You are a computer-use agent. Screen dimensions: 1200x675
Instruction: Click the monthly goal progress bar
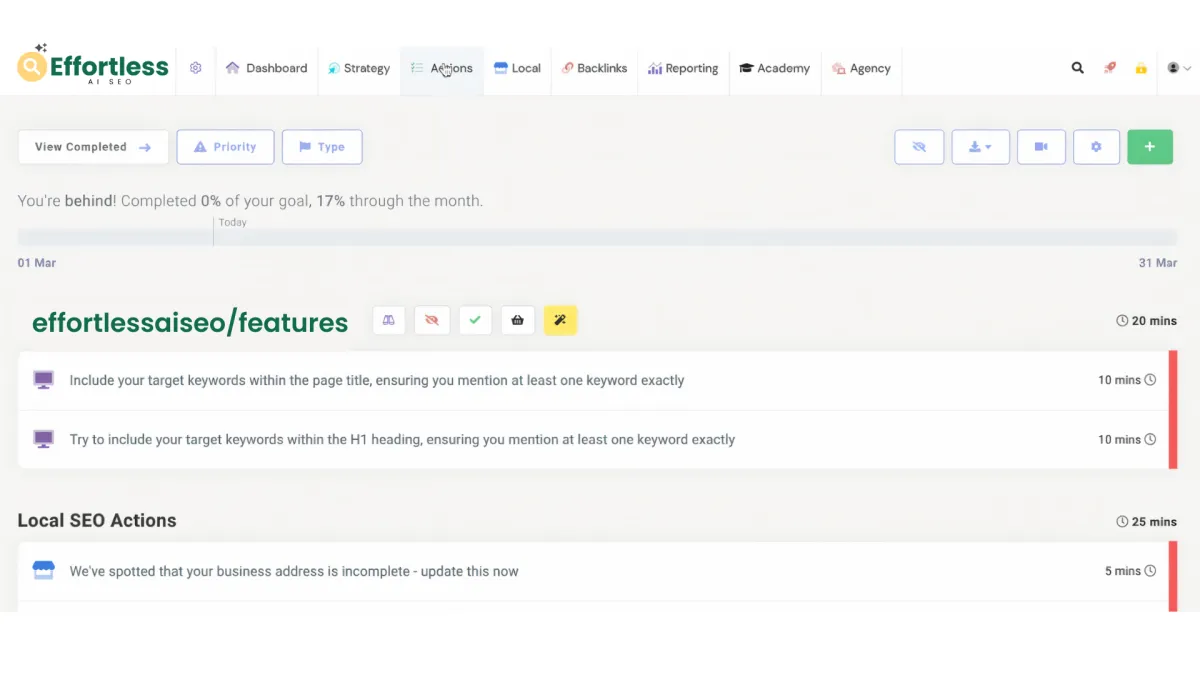(597, 237)
